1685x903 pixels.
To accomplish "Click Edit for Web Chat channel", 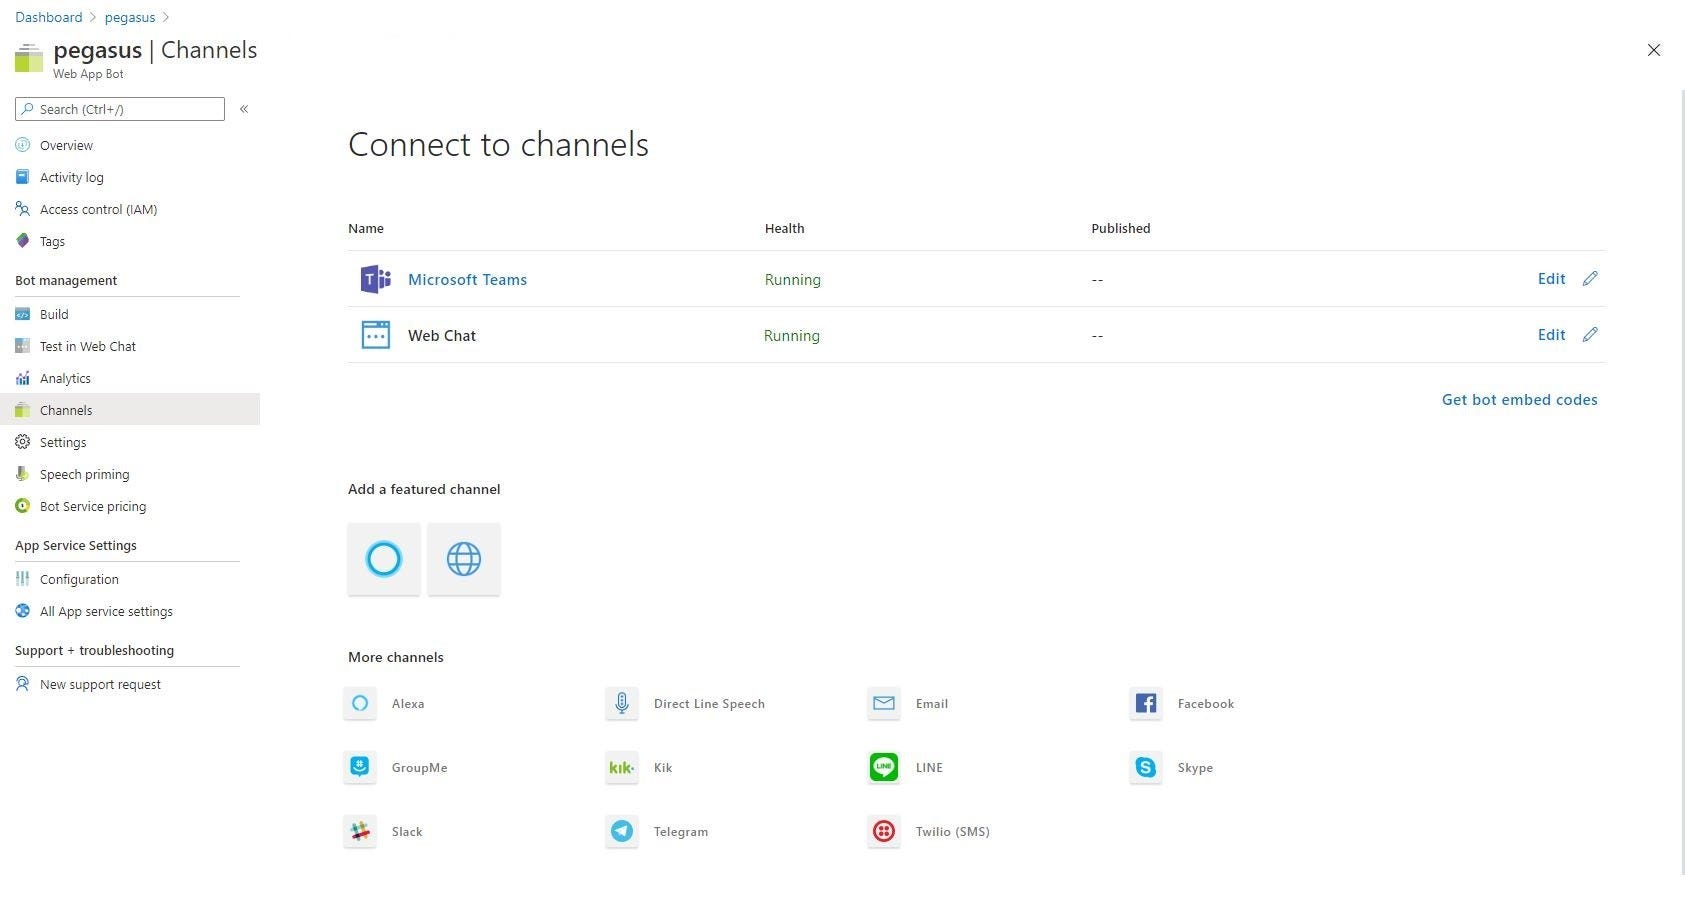I will click(1551, 335).
